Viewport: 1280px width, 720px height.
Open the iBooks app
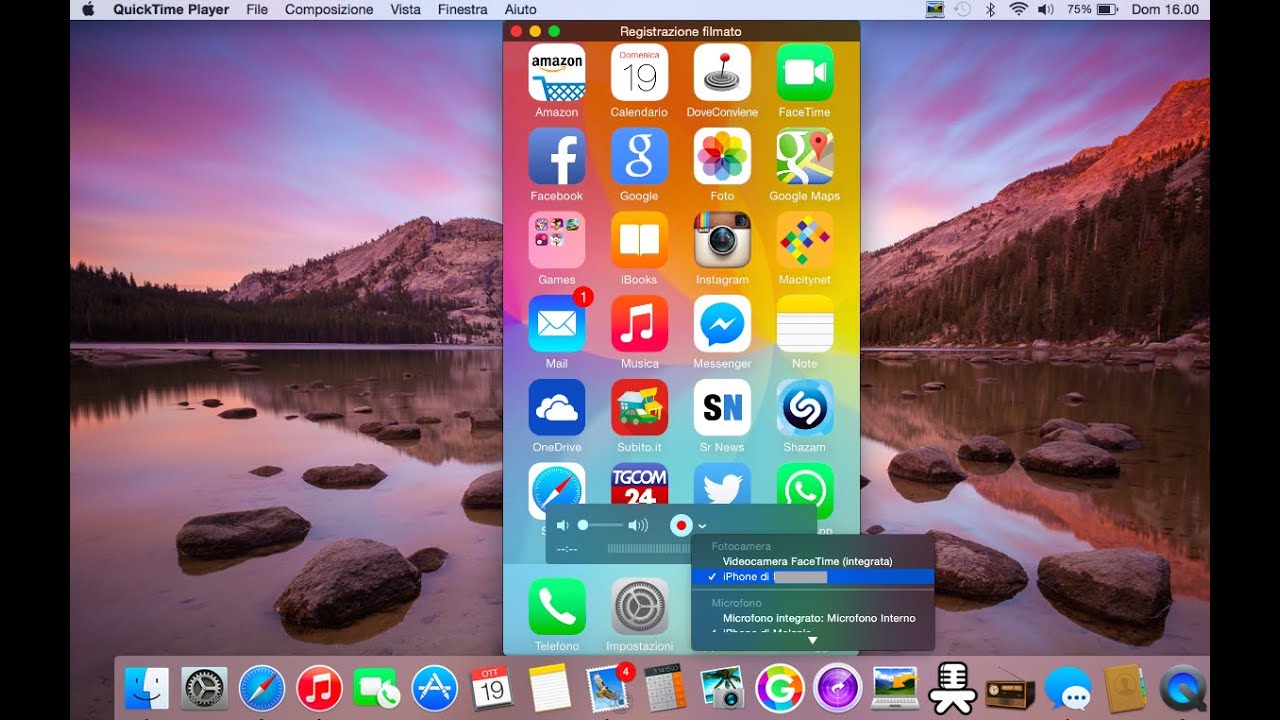coord(639,240)
